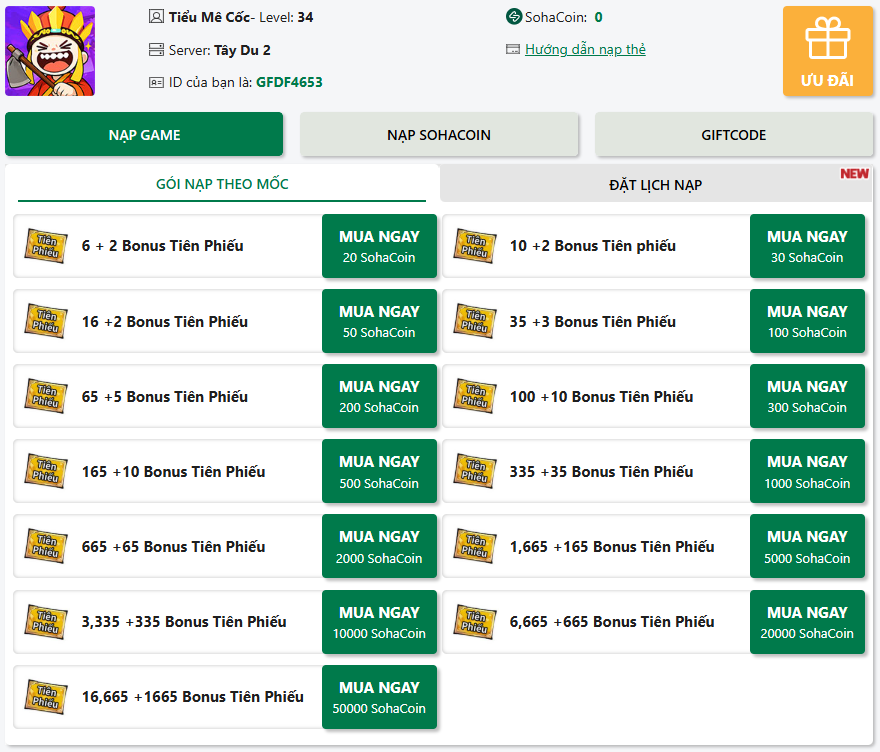Click the ticket icon for 16,665 +1665 Bonus package
The image size is (880, 752).
point(46,696)
